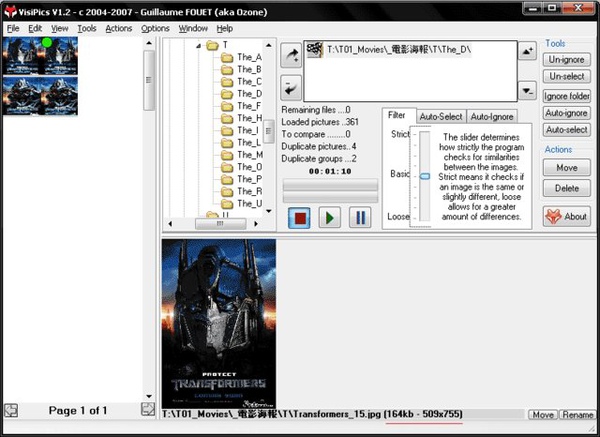This screenshot has width=600, height=437.
Task: Click the filter strictness slider handle
Action: [x=425, y=176]
